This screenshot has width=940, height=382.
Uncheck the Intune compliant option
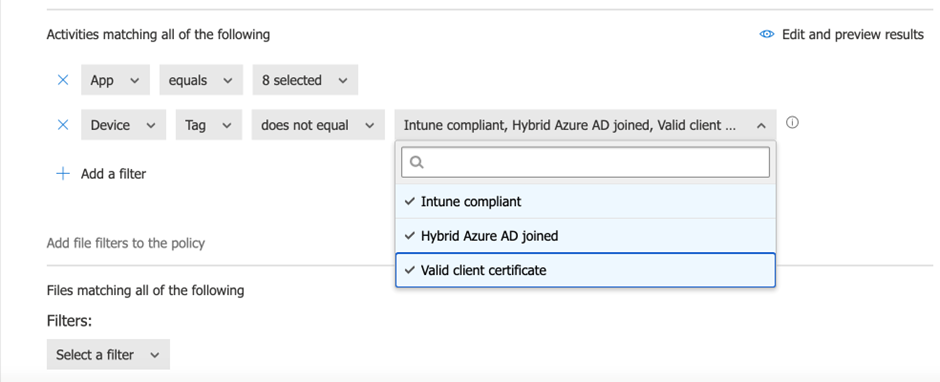click(x=585, y=201)
